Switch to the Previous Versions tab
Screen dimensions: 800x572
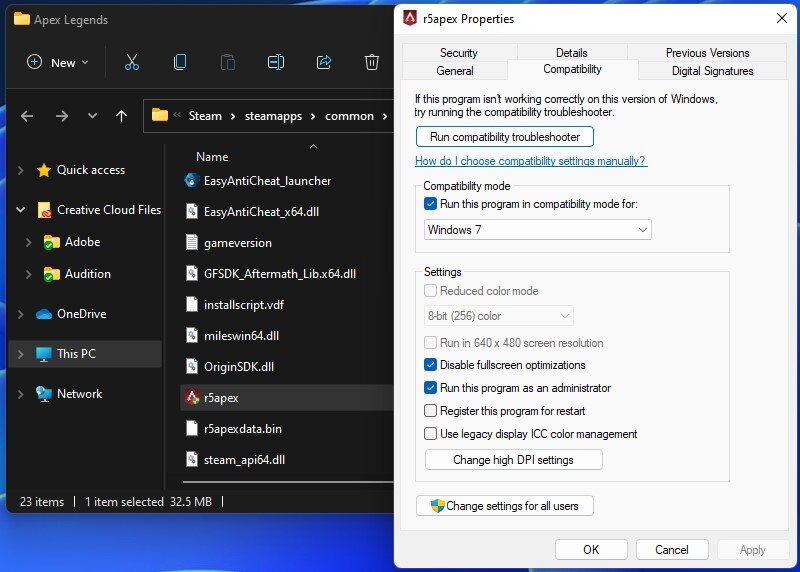click(x=707, y=53)
